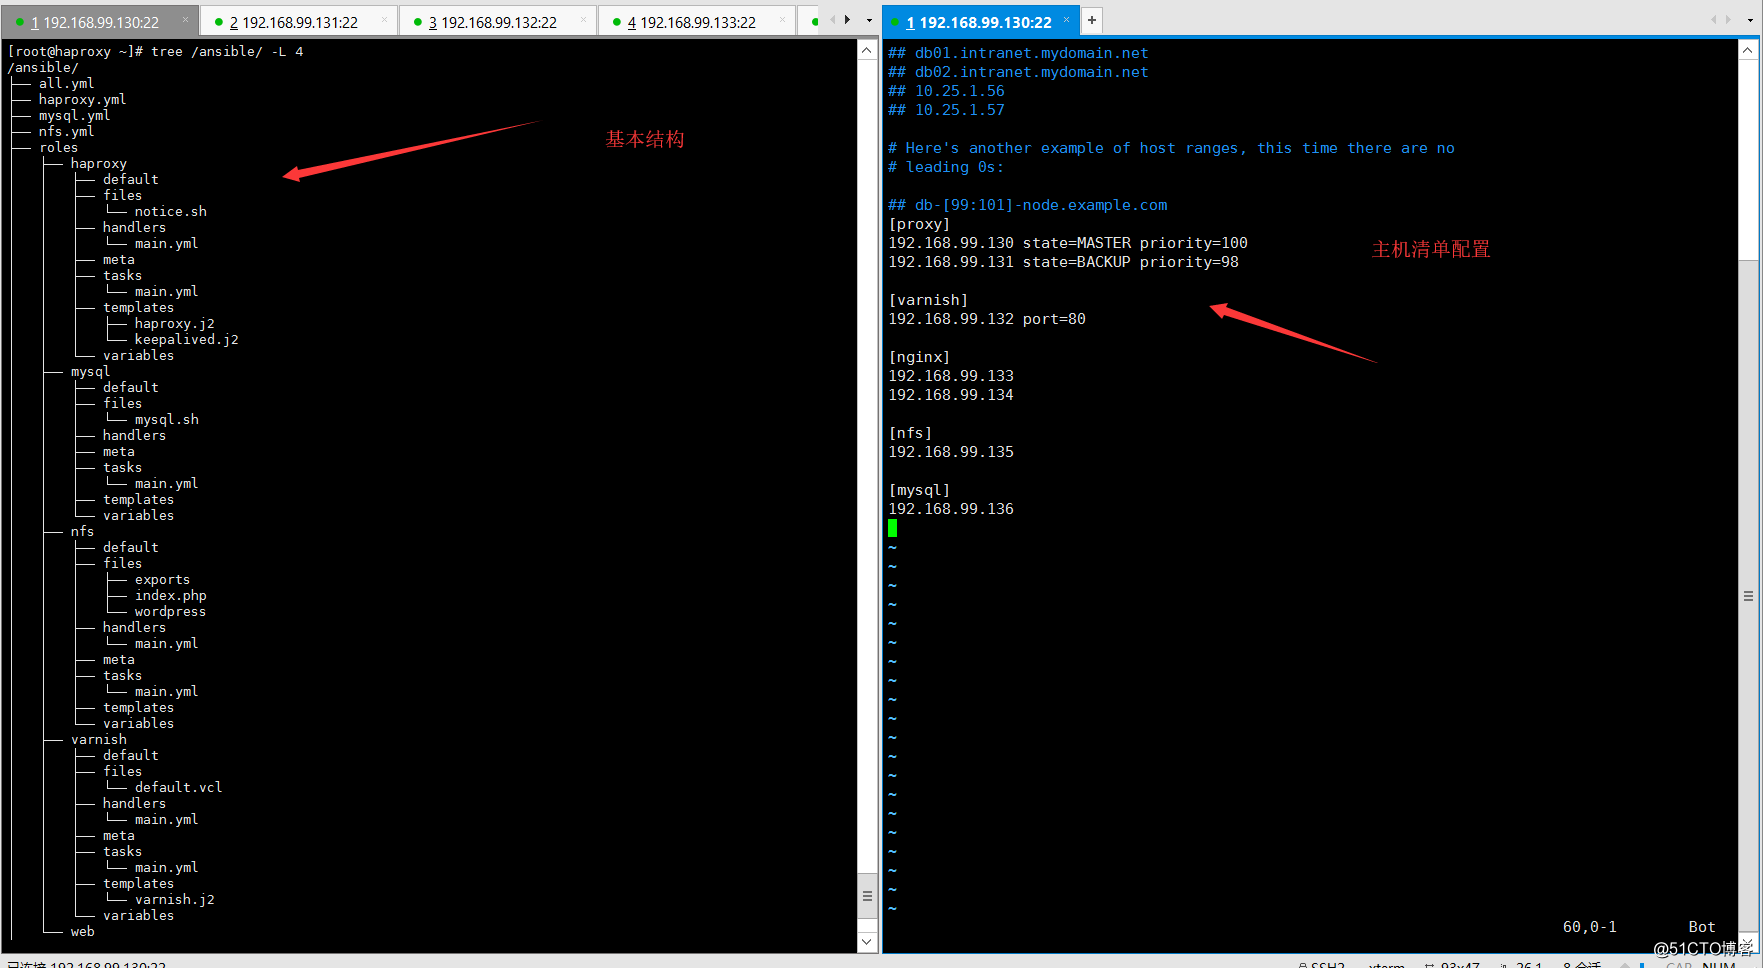
Task: Click all.yml in tree output
Action: [x=66, y=83]
